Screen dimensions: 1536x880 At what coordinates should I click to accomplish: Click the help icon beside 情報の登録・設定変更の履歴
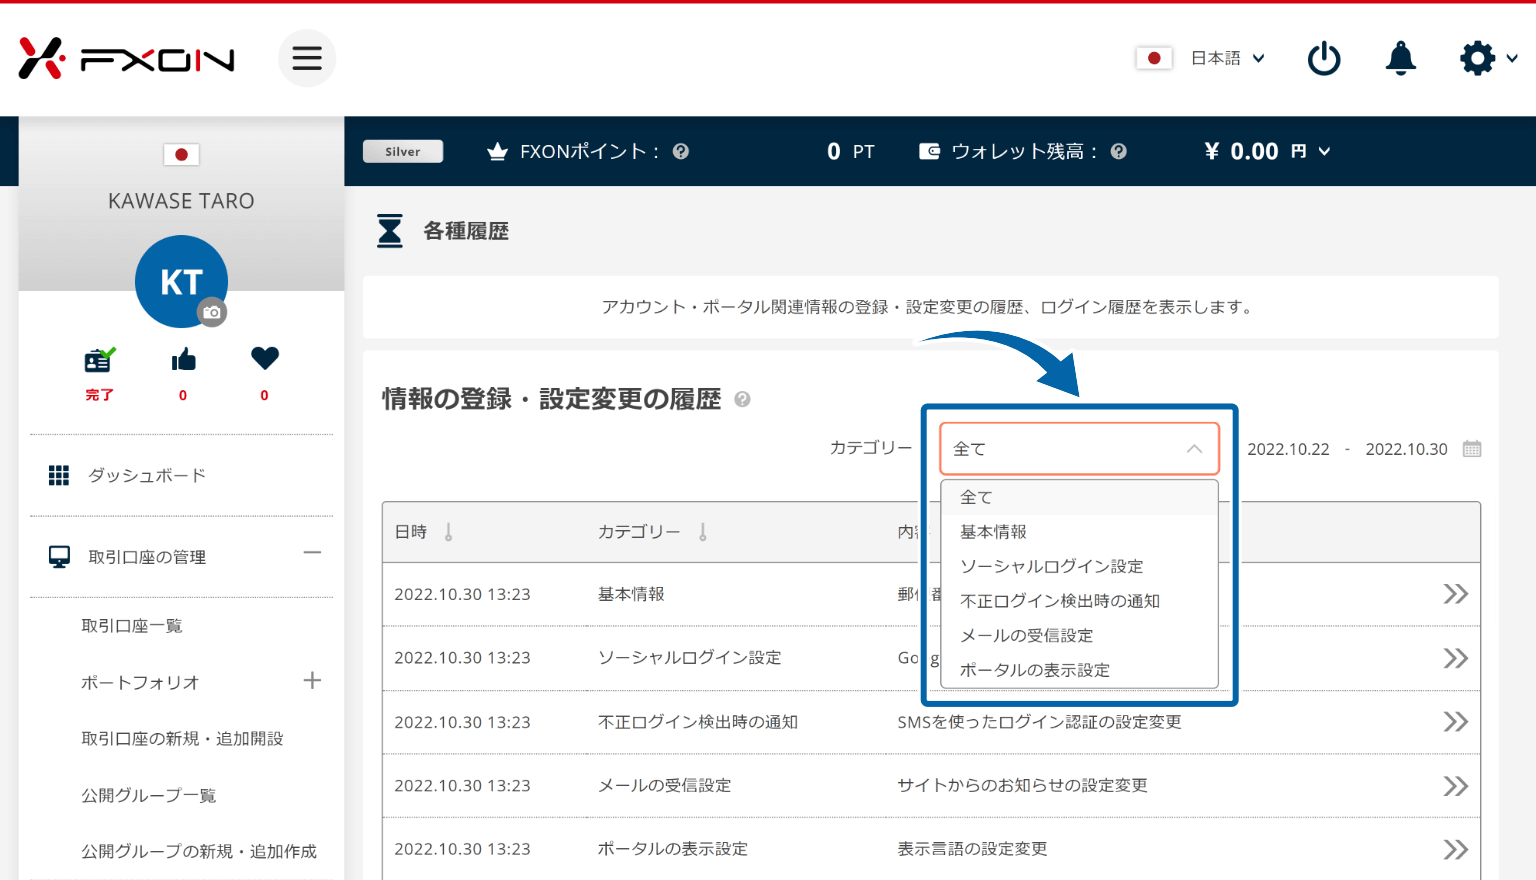[742, 399]
